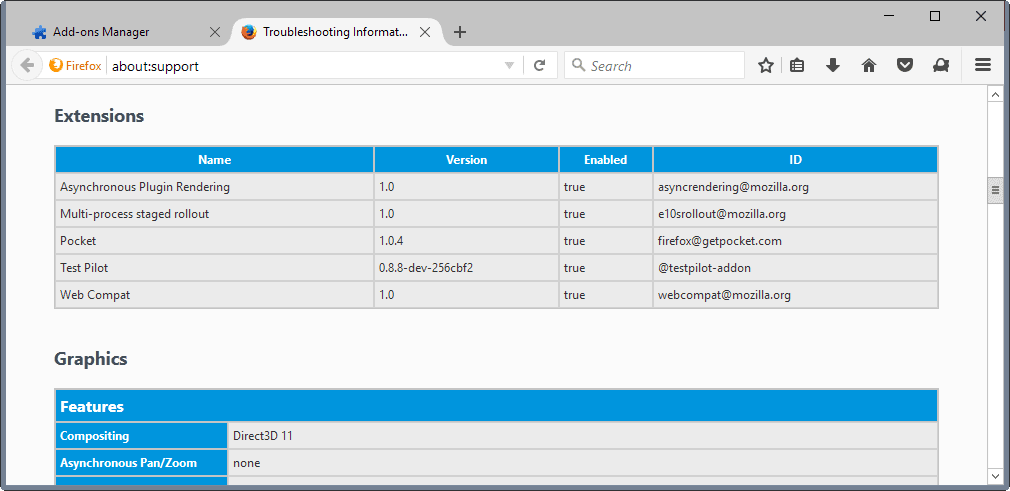Screen dimensions: 1010x491
Task: Click the Pocket extension name cell
Action: 214,241
